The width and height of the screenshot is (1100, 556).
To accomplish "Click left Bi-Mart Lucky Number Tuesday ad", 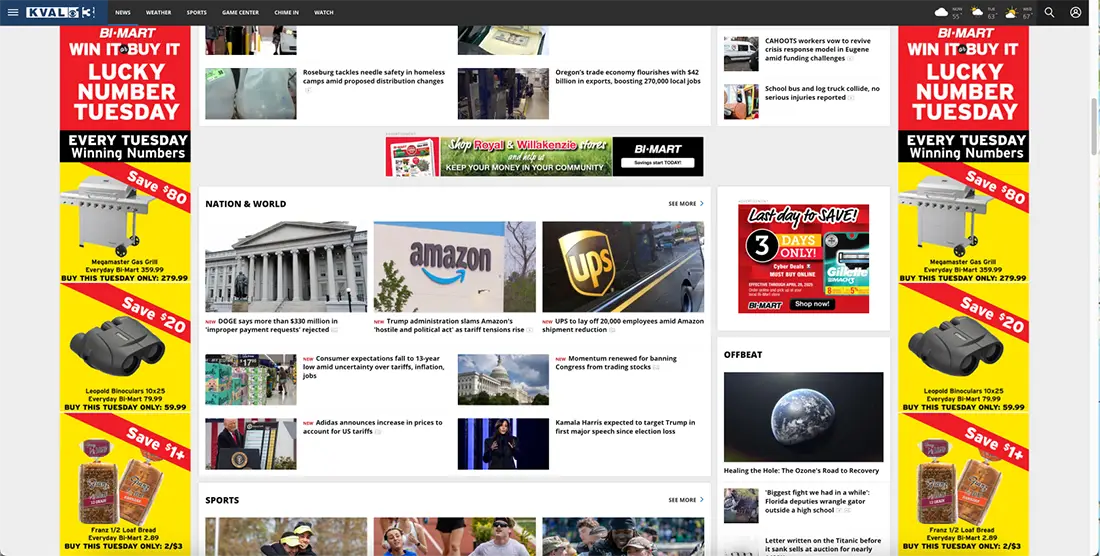I will point(125,95).
